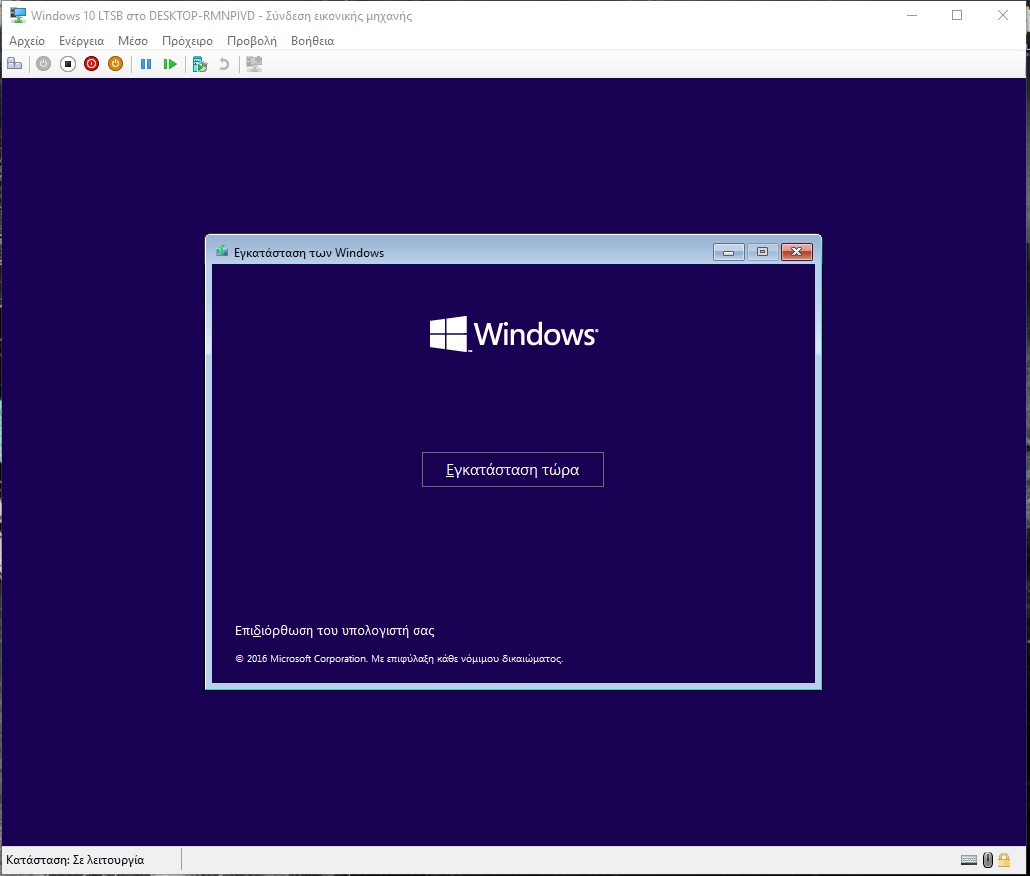
Task: Click the Εγκατάσταση τώρα button
Action: [512, 470]
